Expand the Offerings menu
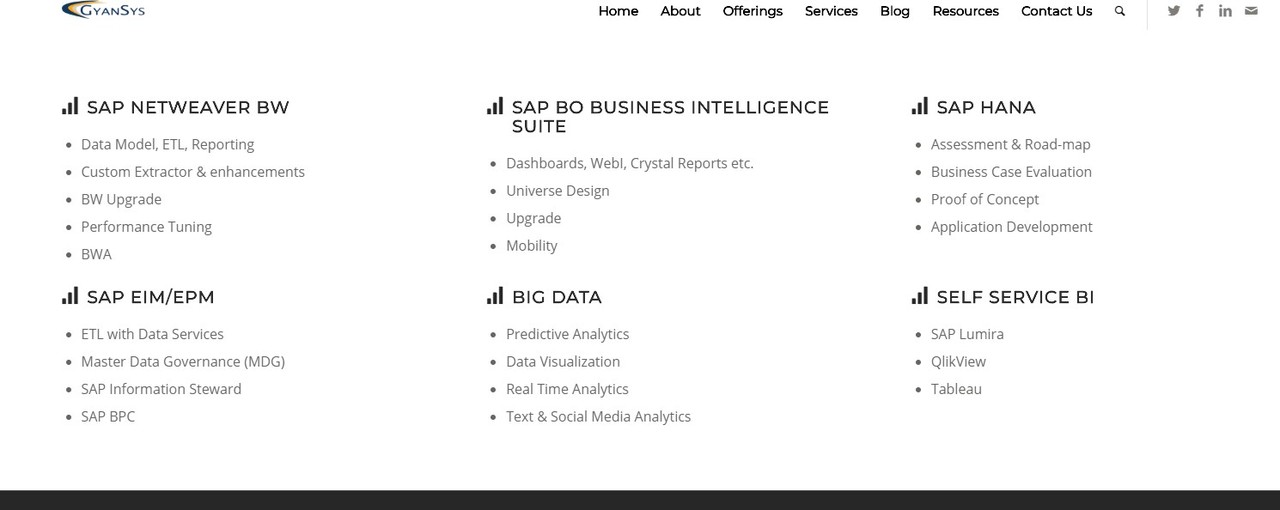Image resolution: width=1280 pixels, height=510 pixels. tap(753, 11)
